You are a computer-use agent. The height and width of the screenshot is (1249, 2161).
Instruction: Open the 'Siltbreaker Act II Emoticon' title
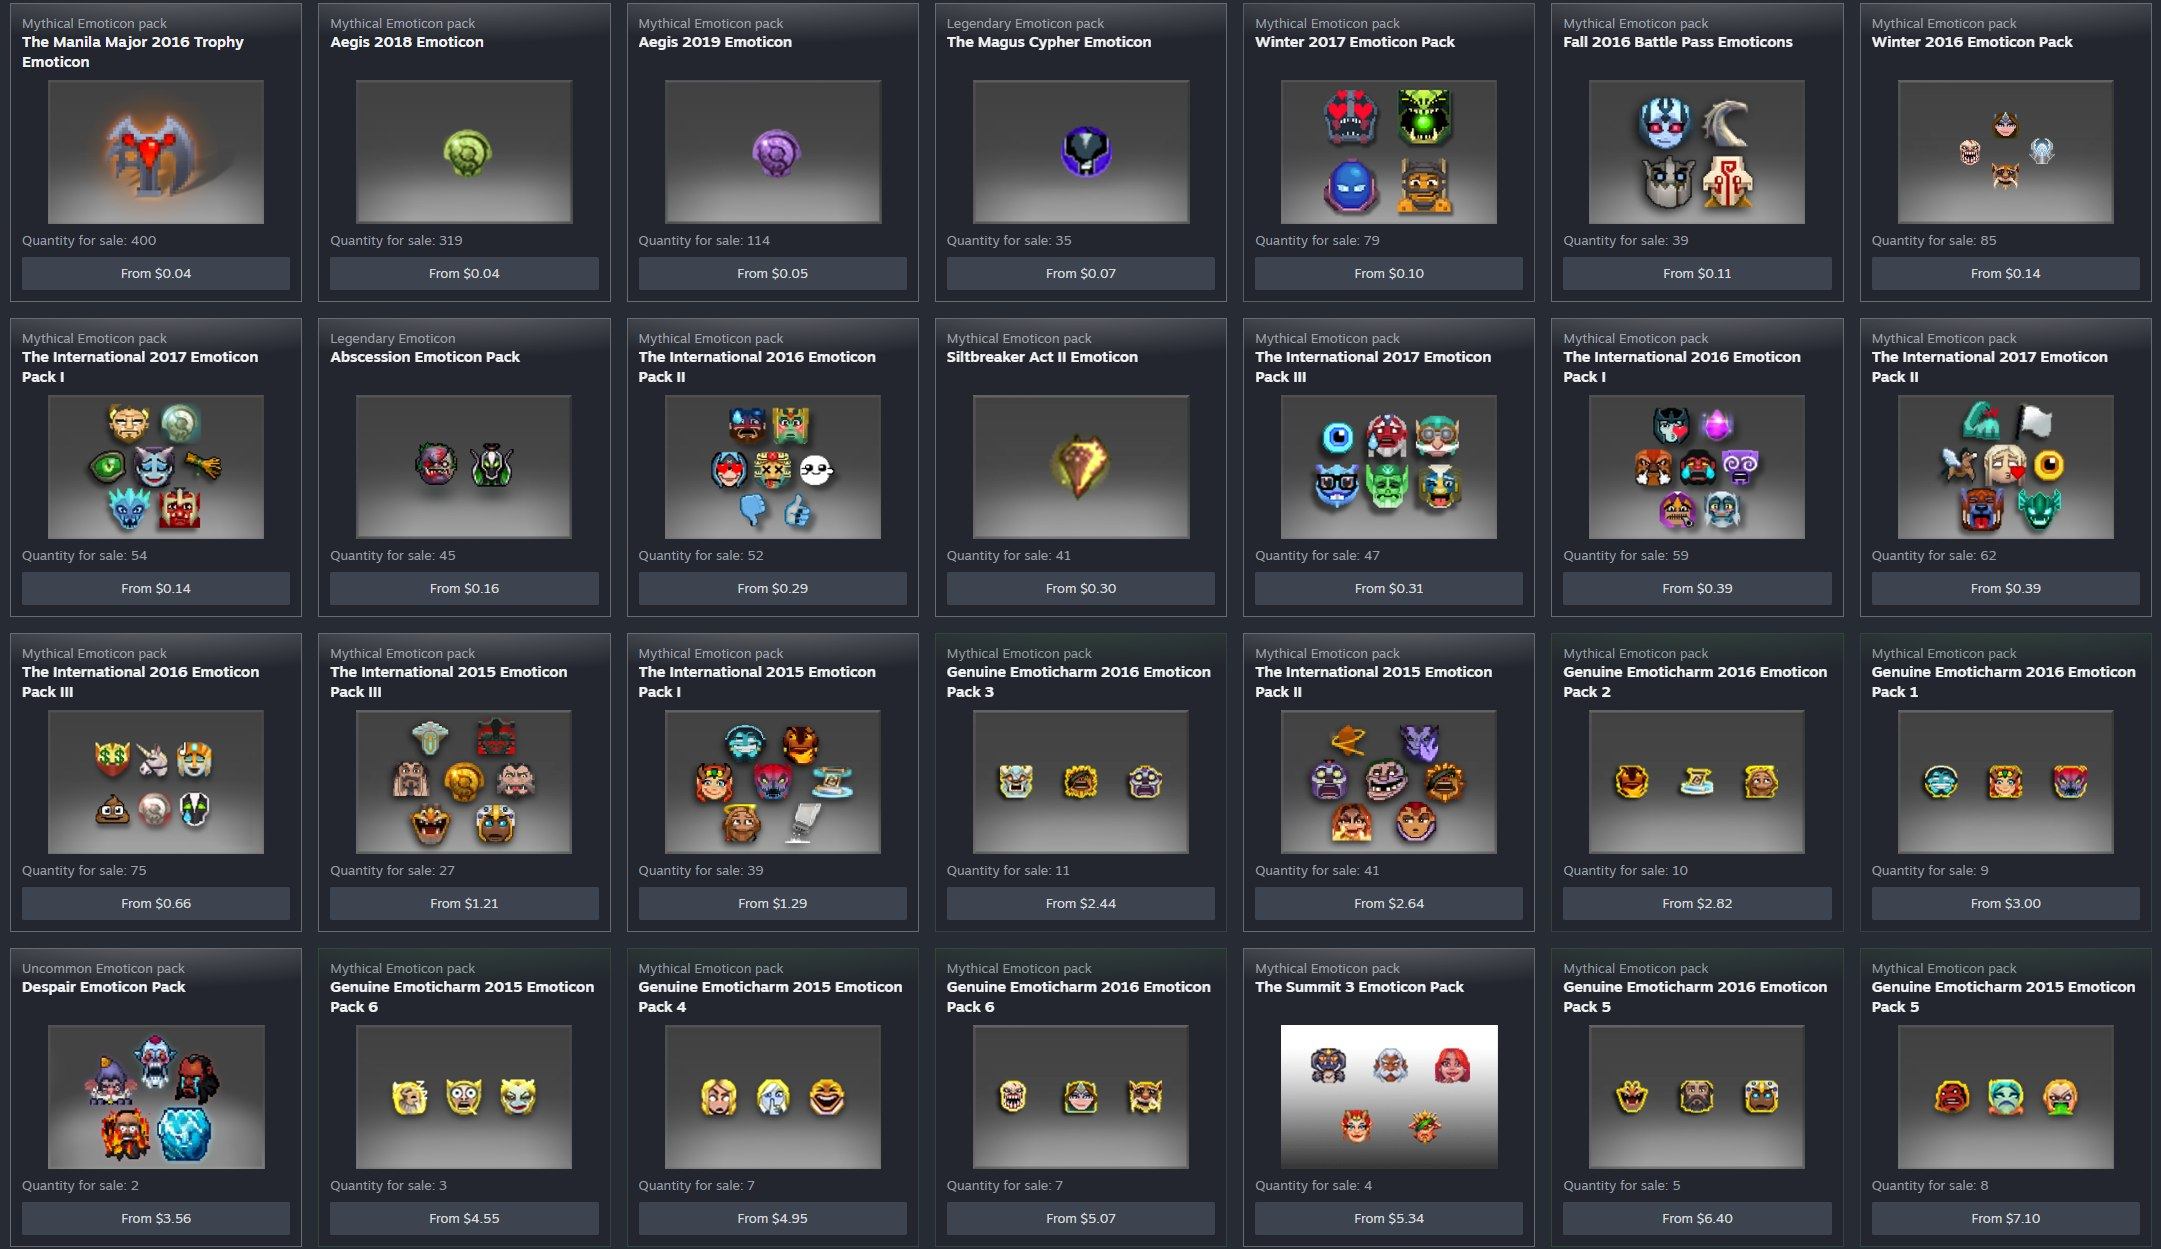1042,357
